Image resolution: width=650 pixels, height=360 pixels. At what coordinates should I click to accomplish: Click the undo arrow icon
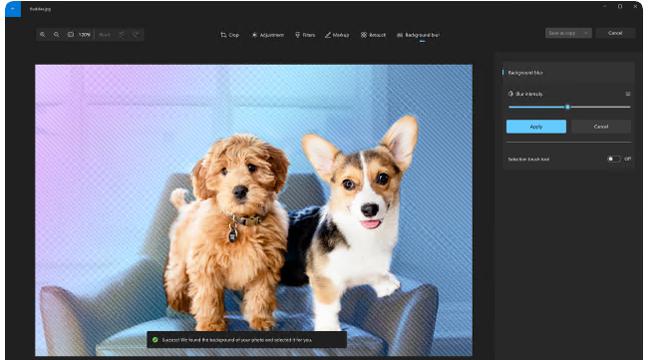tap(122, 35)
